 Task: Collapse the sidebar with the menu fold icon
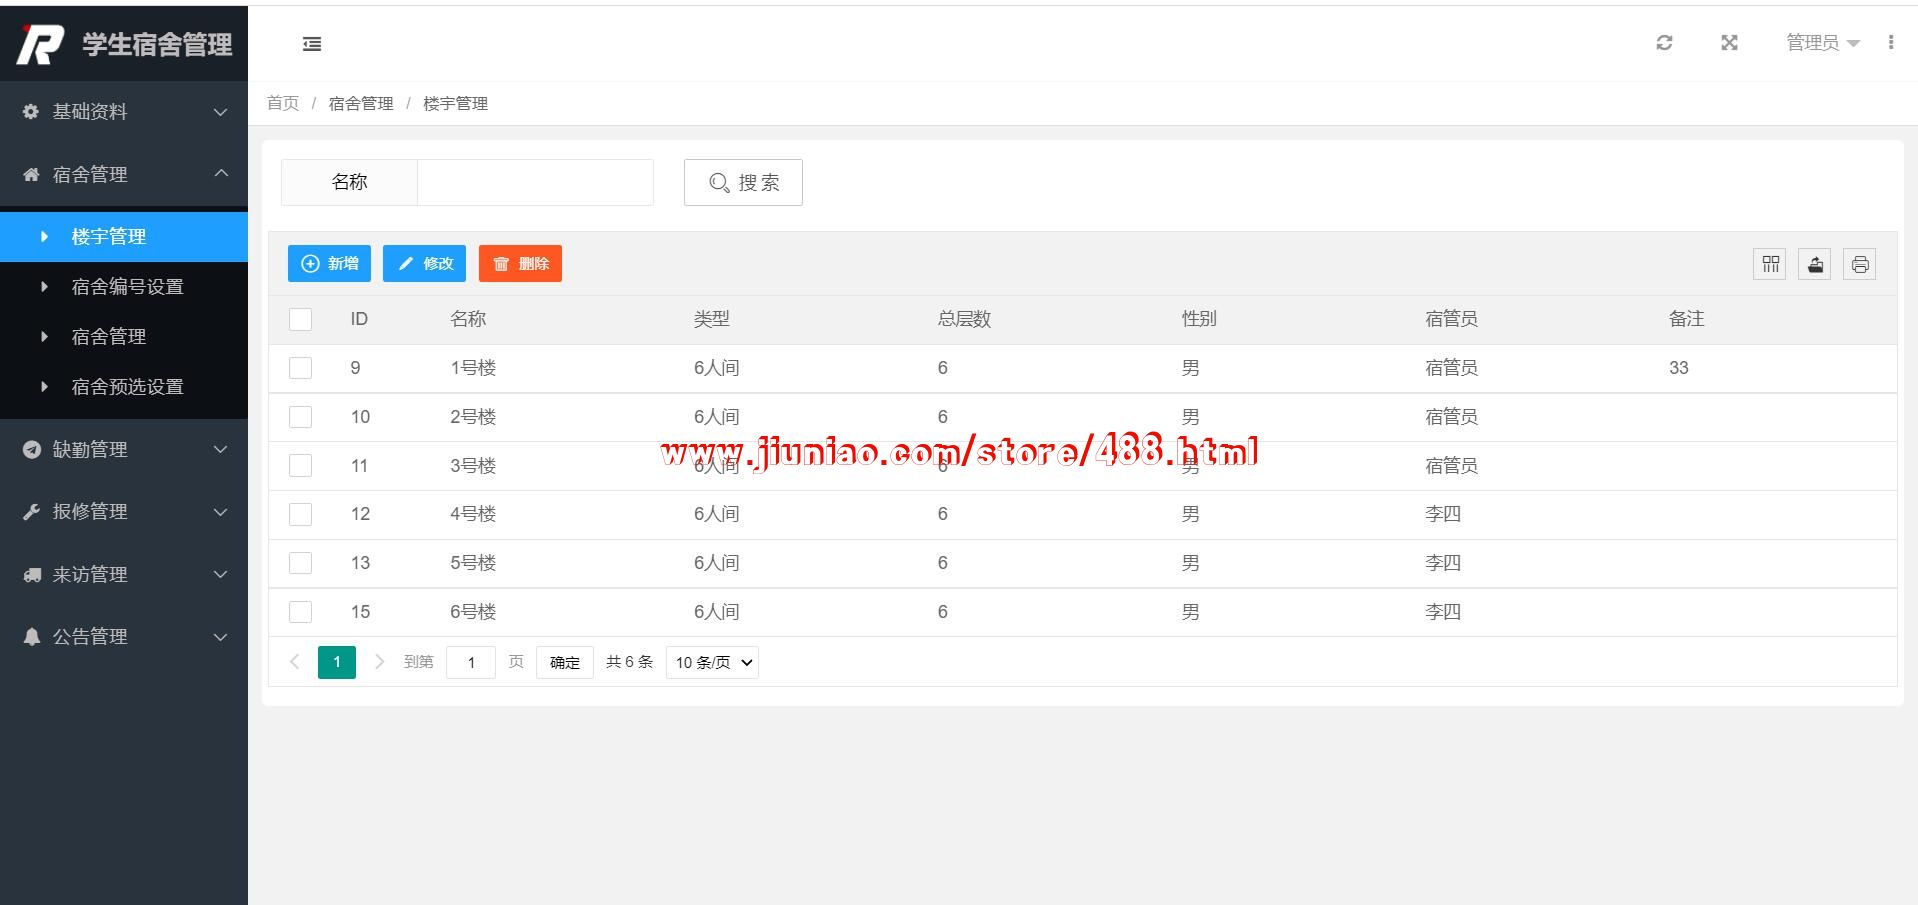point(312,44)
